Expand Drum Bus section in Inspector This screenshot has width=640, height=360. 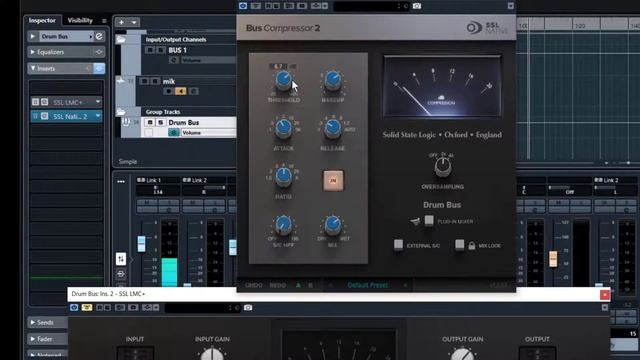(x=33, y=36)
